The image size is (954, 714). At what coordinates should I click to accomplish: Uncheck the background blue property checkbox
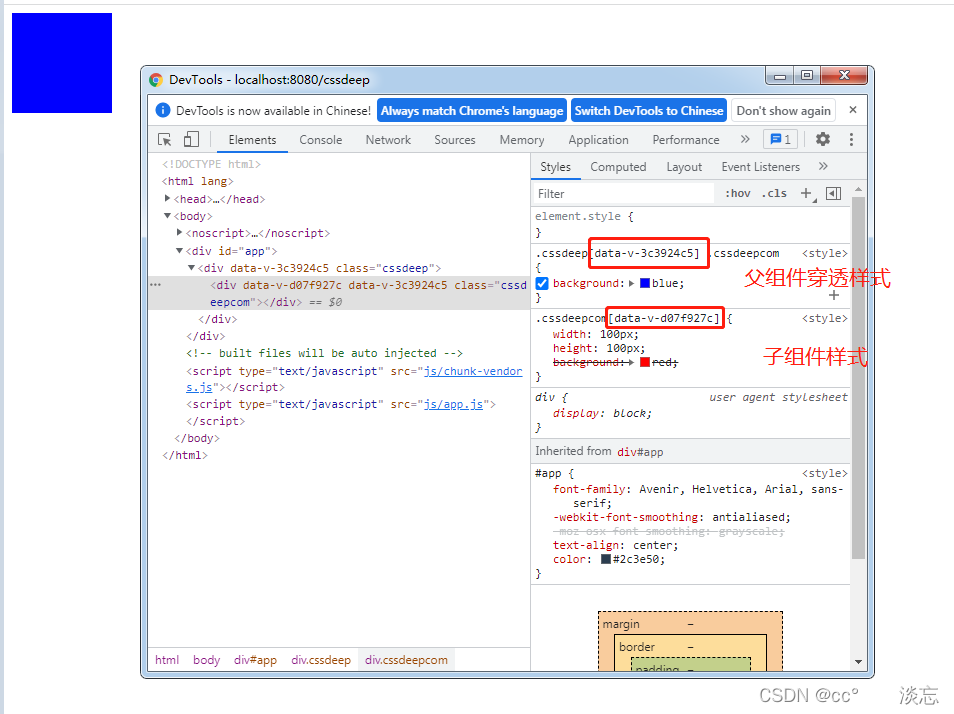(542, 283)
